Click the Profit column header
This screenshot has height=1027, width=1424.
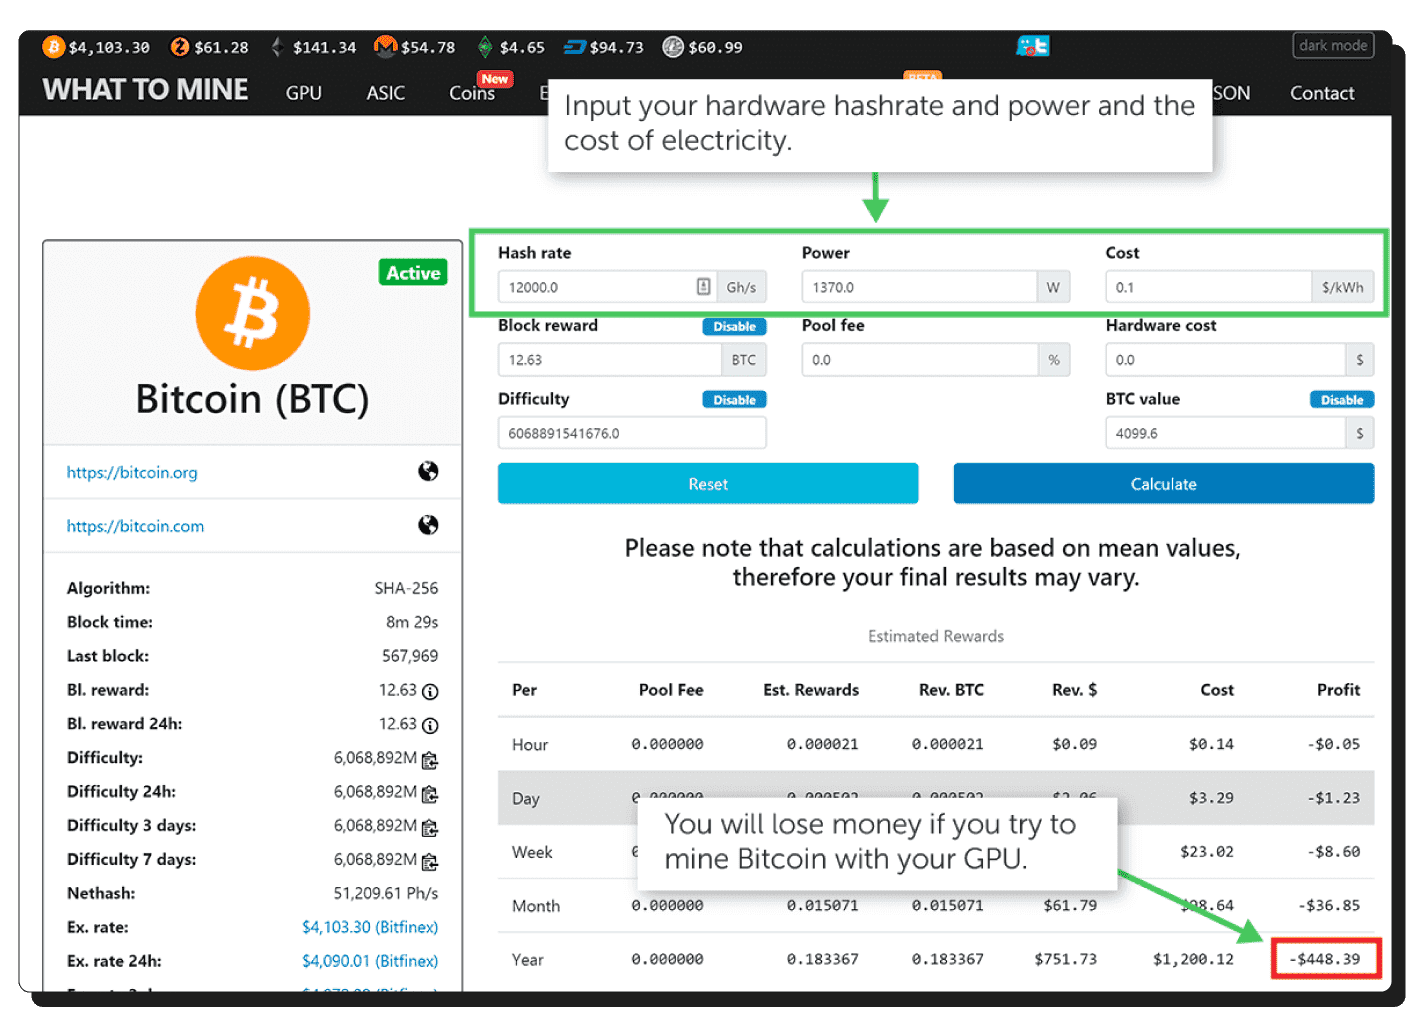pos(1338,690)
